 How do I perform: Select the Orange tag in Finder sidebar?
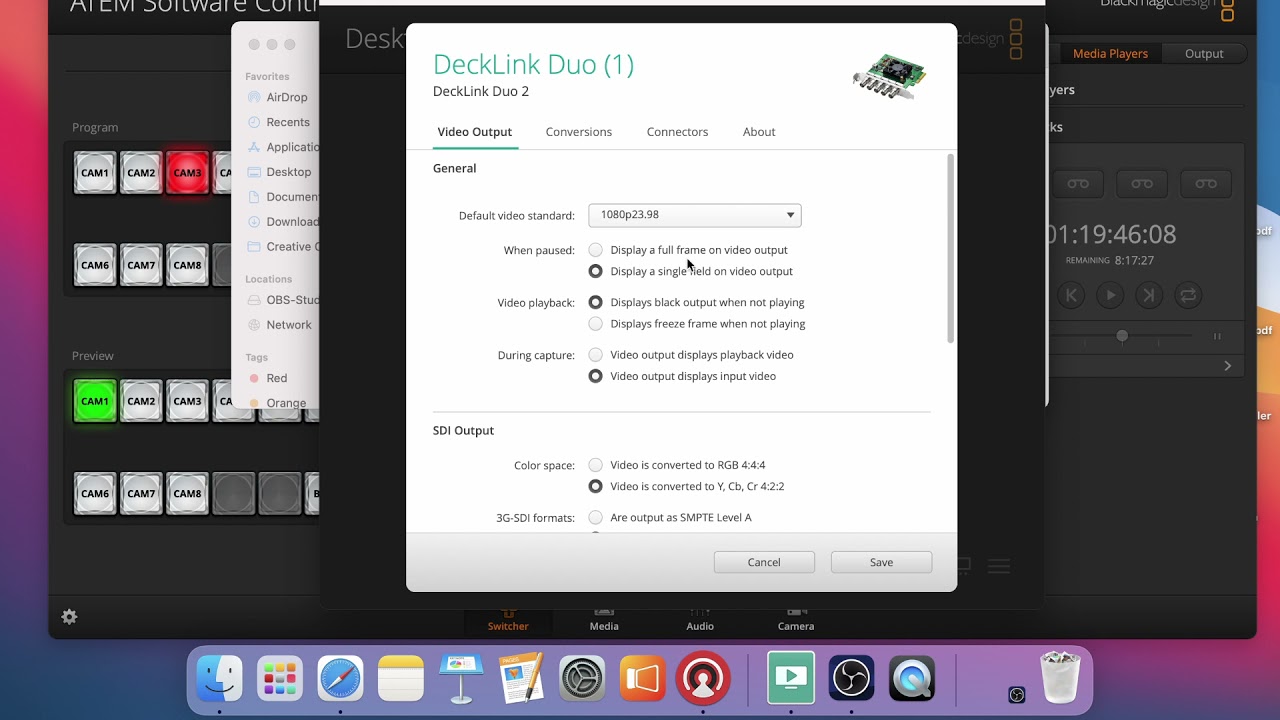pos(277,403)
